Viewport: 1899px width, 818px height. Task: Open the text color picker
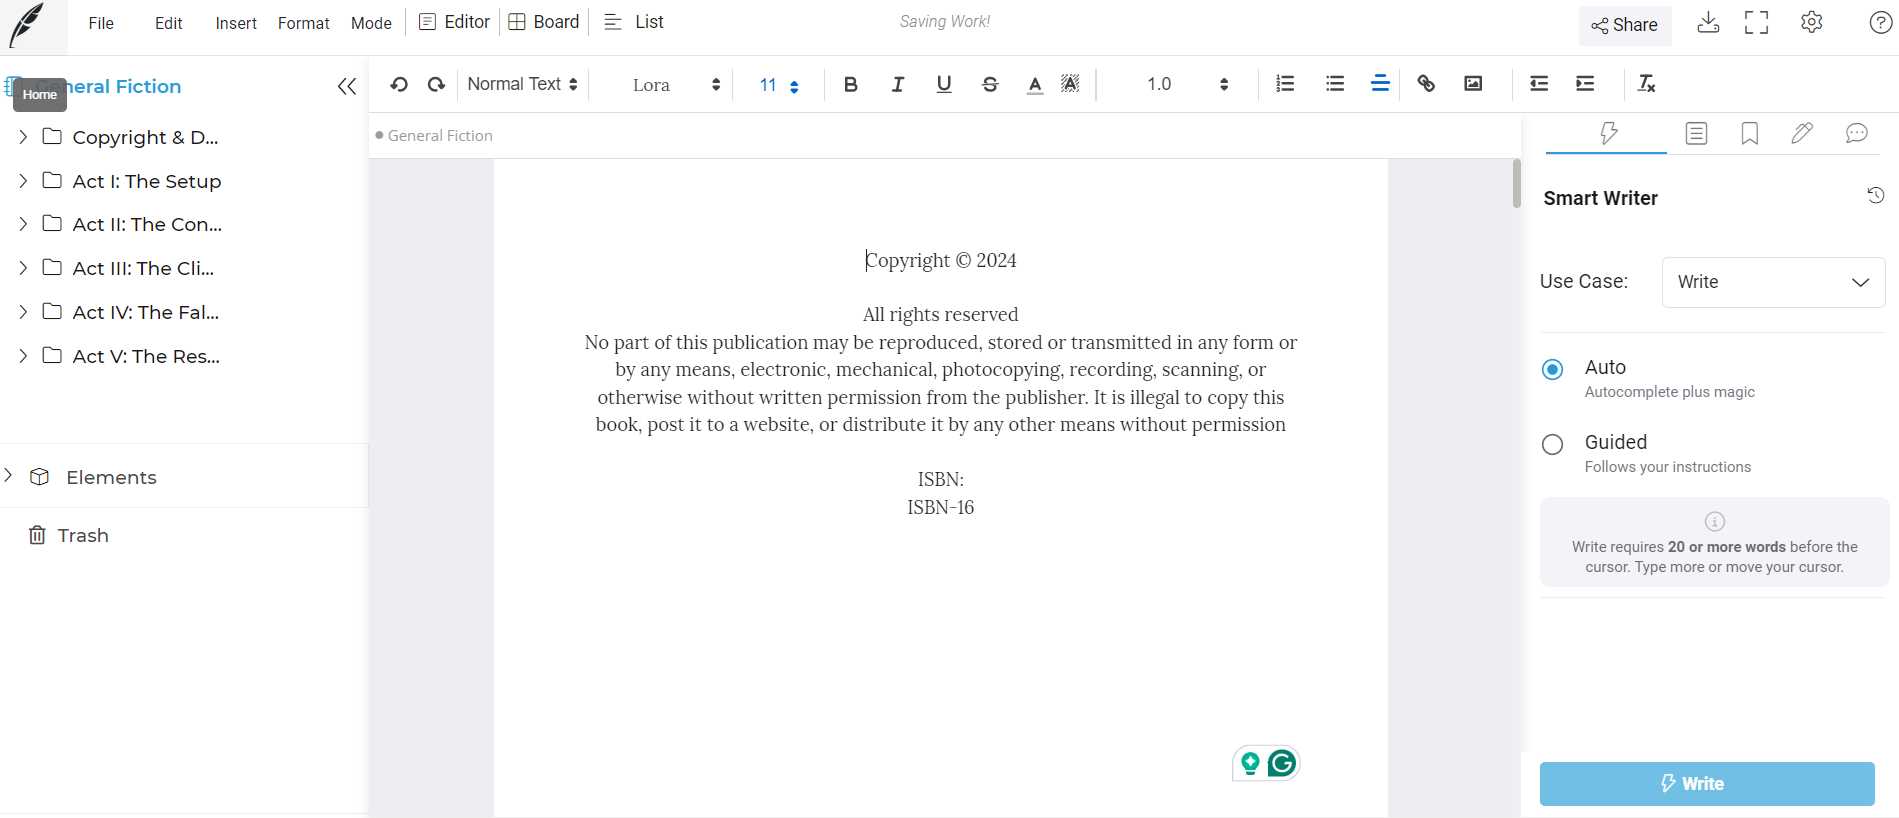[x=1035, y=84]
